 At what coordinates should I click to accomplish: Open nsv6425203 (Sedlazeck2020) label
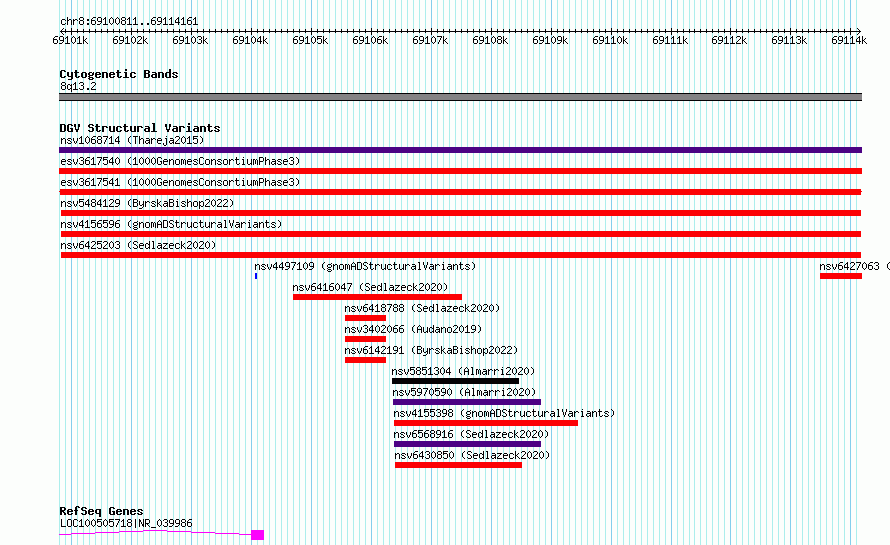pyautogui.click(x=138, y=245)
